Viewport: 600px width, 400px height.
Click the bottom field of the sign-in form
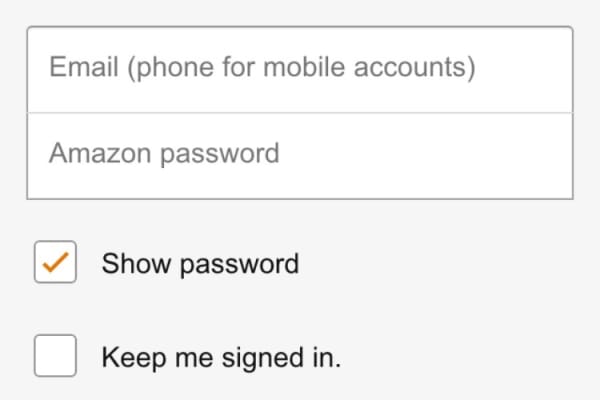coord(300,155)
